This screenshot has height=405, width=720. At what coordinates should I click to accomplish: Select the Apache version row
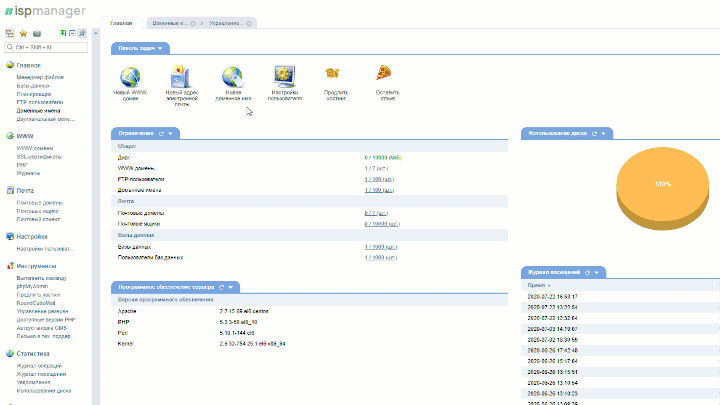click(309, 311)
